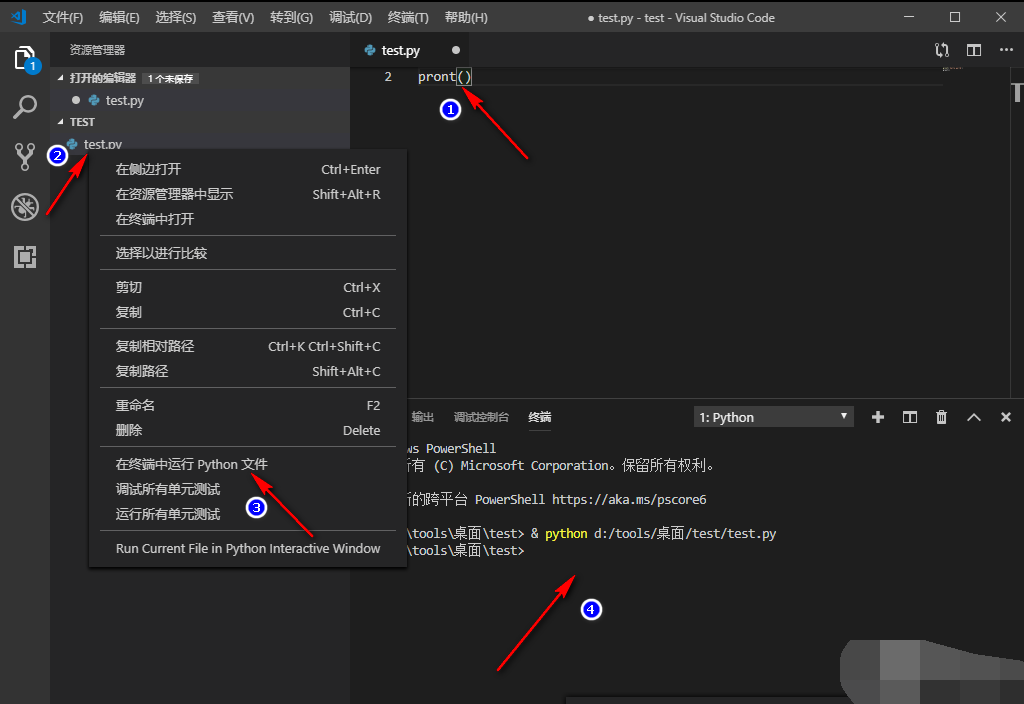
Task: Open the '调试(D)' menu in menu bar
Action: click(350, 18)
